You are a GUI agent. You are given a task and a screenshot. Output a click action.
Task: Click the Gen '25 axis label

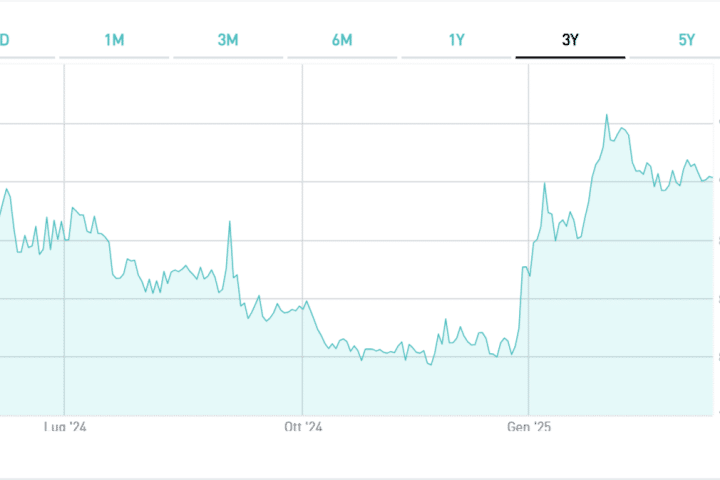click(x=529, y=427)
